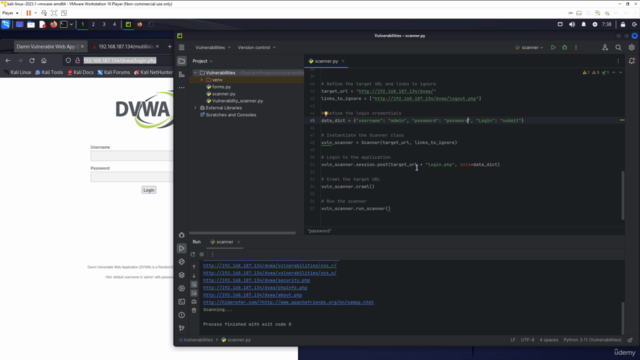Open the Version control dropdown

pos(256,47)
